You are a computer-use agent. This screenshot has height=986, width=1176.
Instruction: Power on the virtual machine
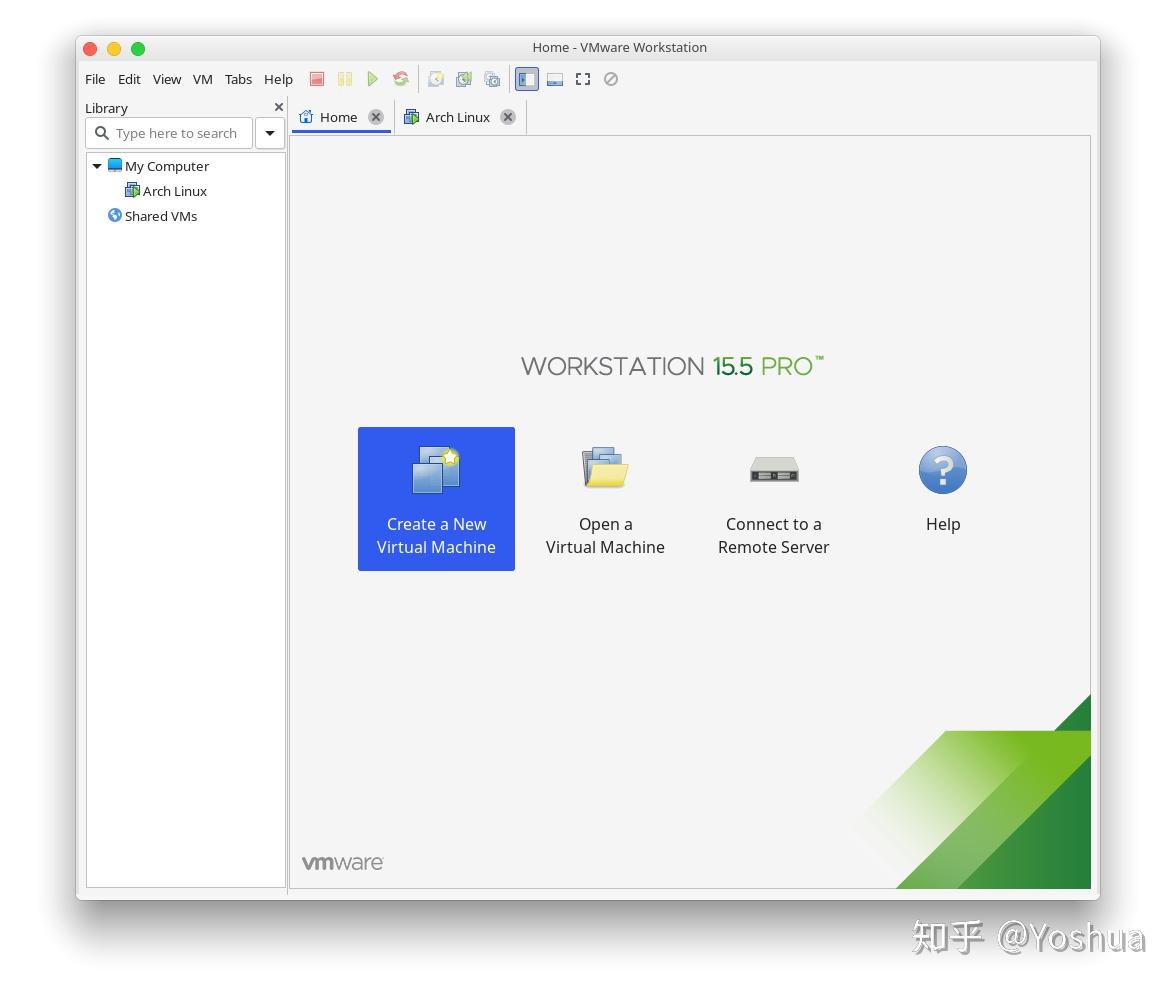pos(372,79)
